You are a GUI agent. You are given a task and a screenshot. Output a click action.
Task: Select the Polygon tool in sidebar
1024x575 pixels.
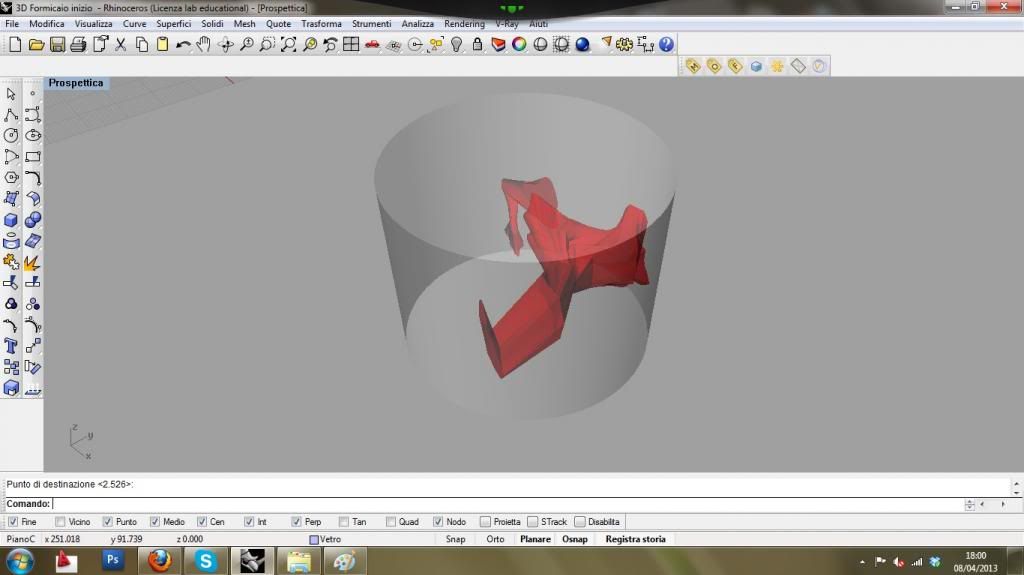[x=11, y=178]
